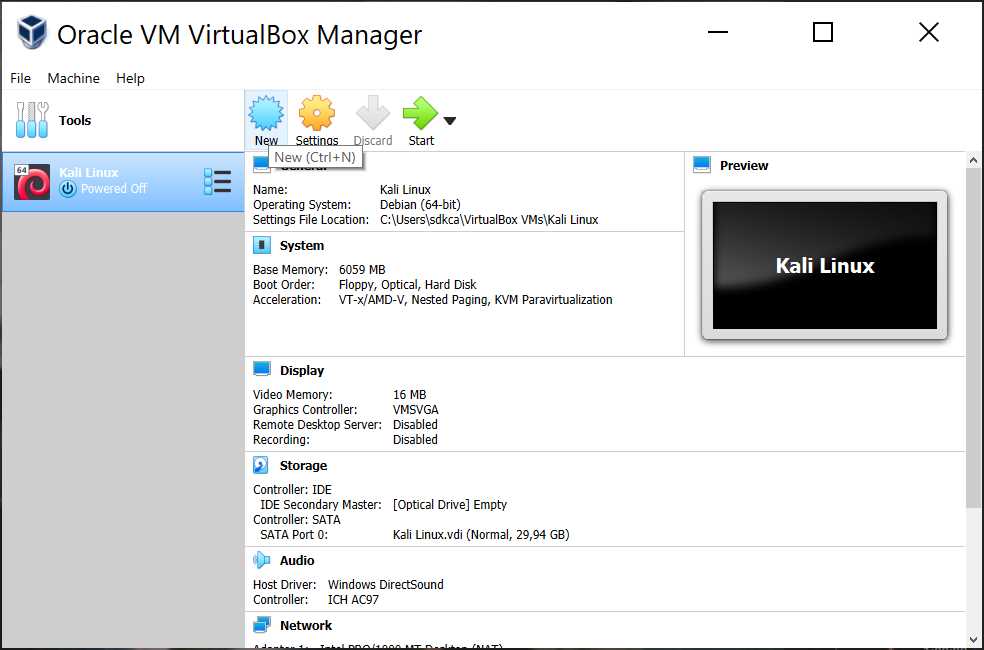
Task: Click the Kali Linux preview thumbnail
Action: tap(824, 265)
